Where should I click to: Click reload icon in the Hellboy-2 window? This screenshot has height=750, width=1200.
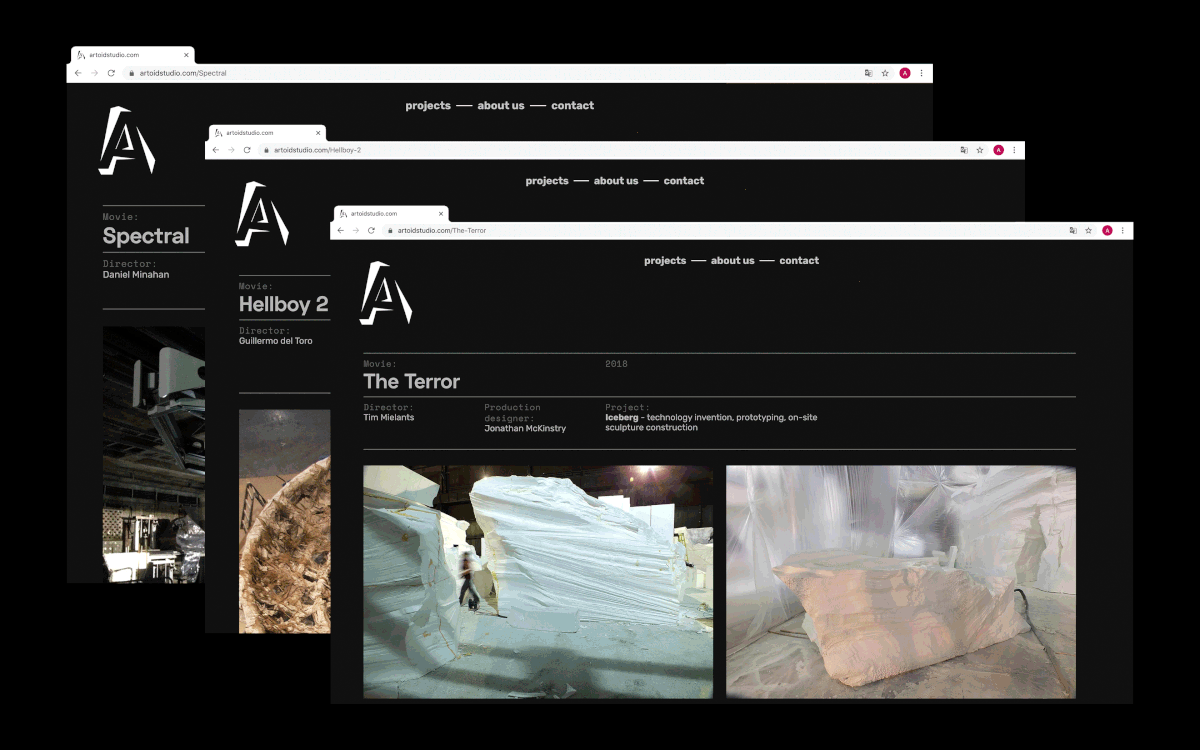(x=248, y=150)
